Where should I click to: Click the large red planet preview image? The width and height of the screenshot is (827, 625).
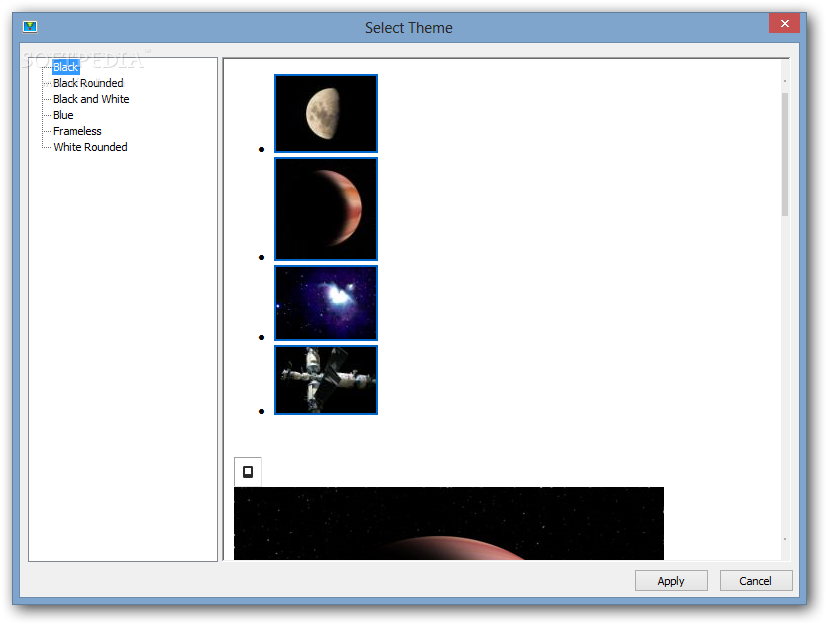tap(449, 523)
